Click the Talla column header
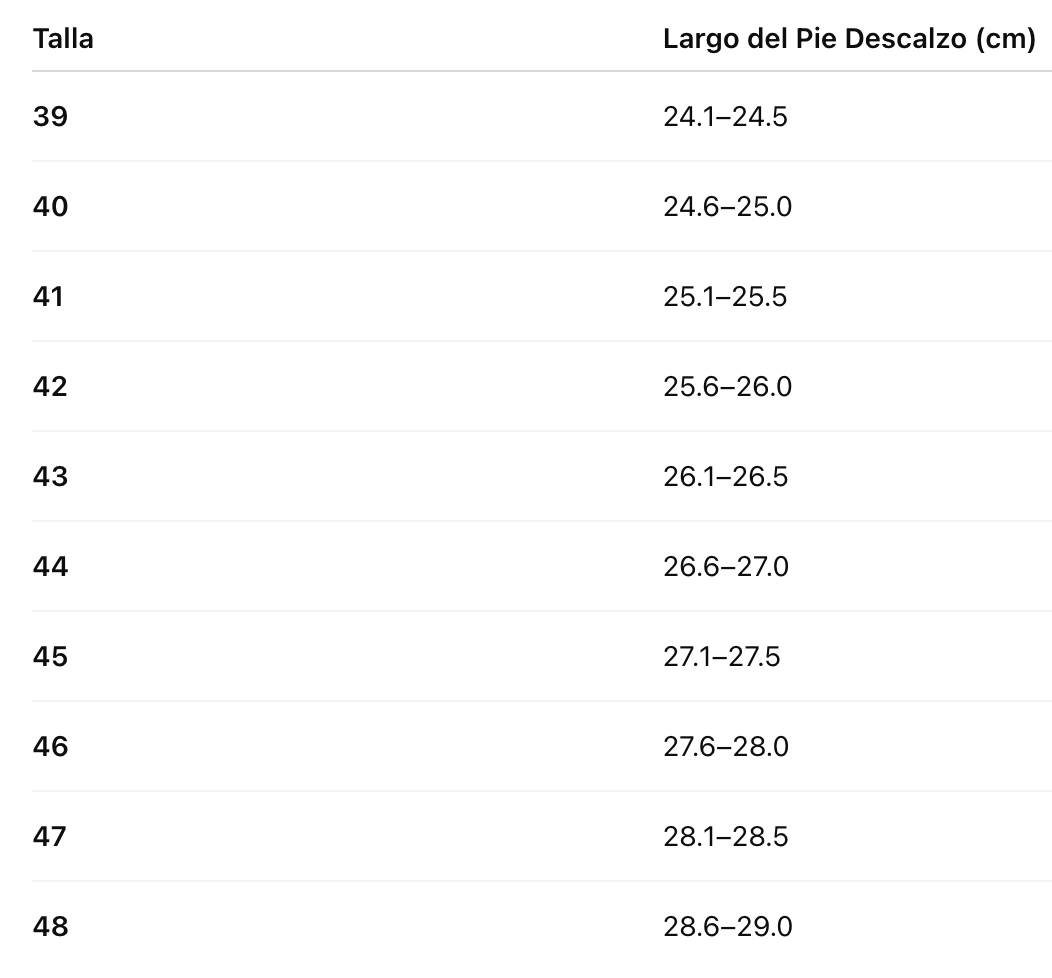 point(63,39)
